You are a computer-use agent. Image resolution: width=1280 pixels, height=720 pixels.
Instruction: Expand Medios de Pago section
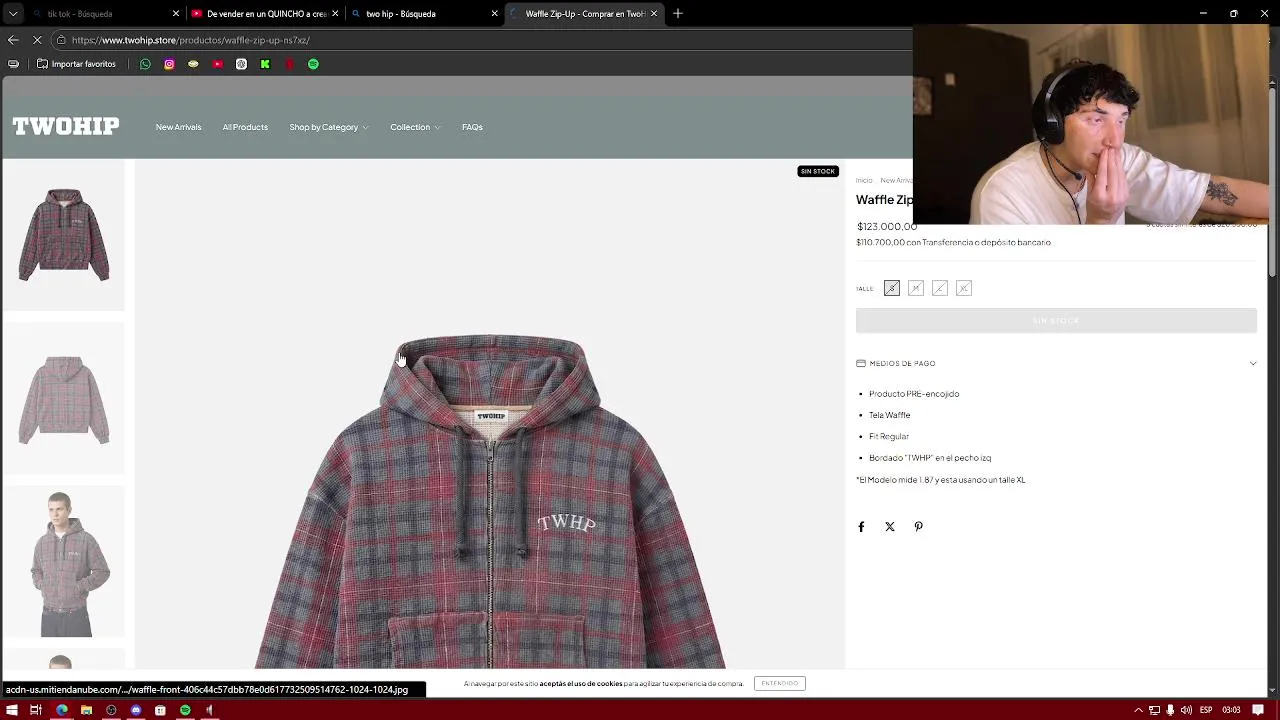(x=1056, y=363)
